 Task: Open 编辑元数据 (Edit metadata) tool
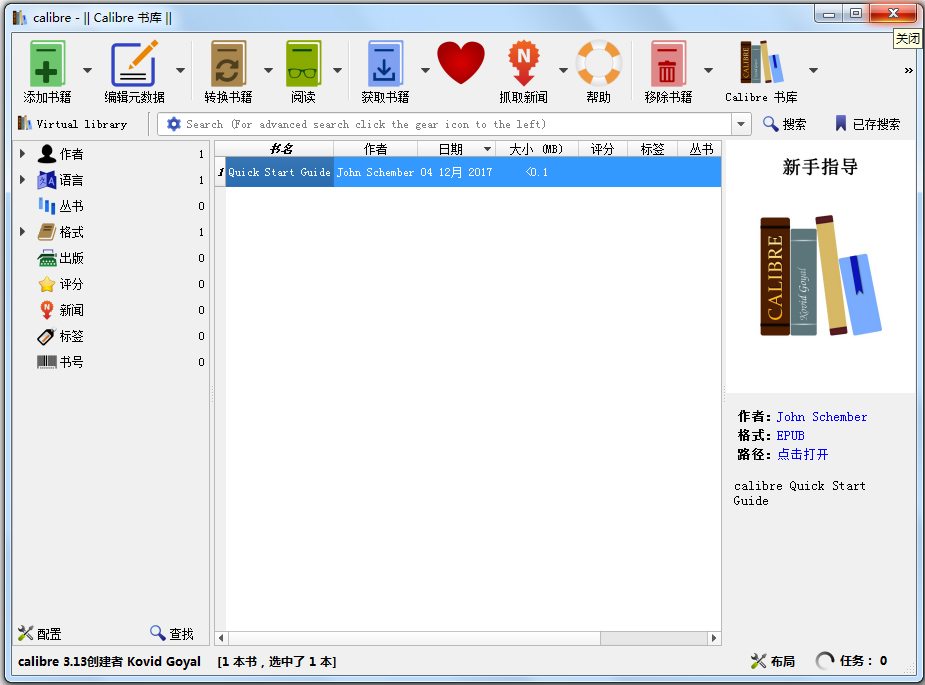pos(134,65)
